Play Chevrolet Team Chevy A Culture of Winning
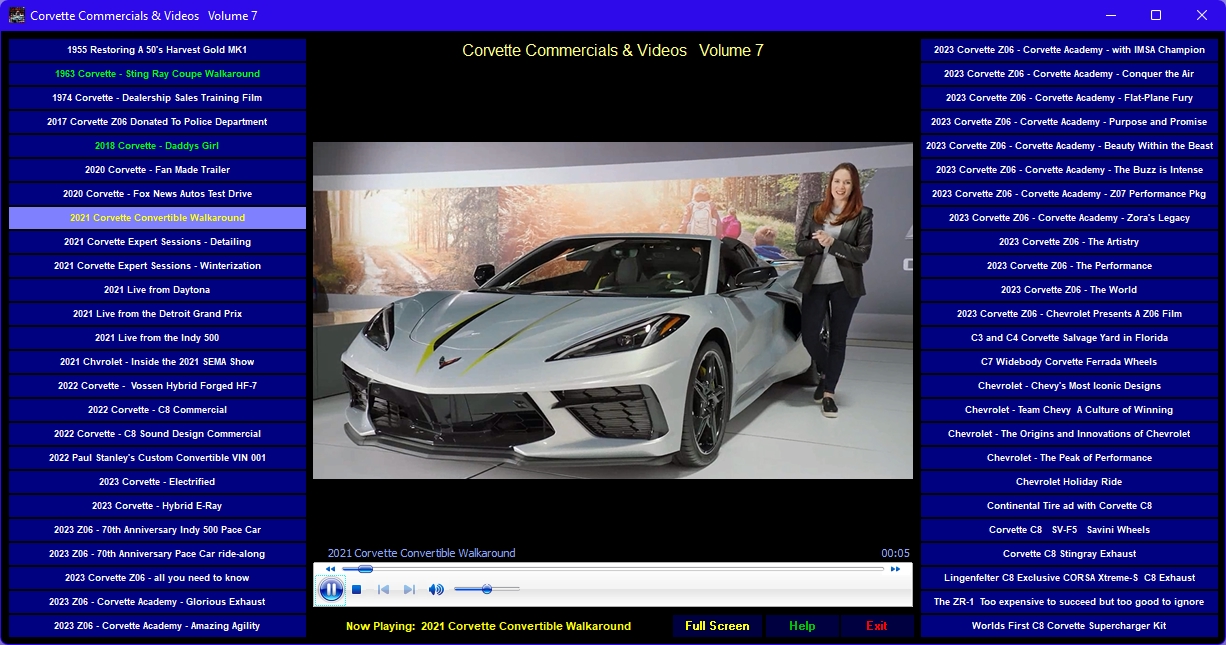 pyautogui.click(x=1069, y=410)
